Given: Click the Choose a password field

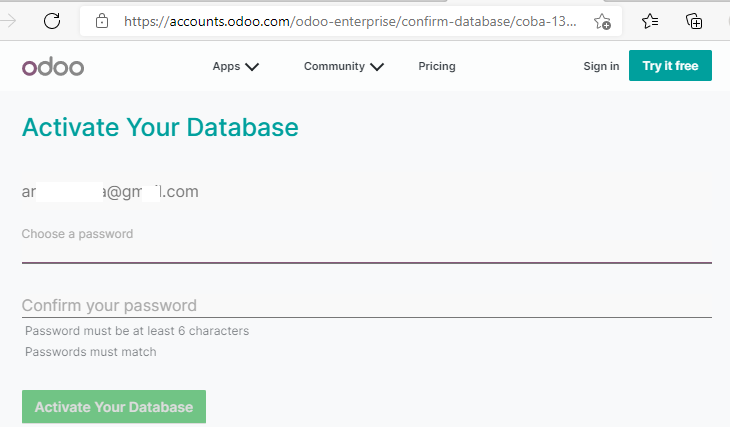Looking at the screenshot, I should 367,245.
